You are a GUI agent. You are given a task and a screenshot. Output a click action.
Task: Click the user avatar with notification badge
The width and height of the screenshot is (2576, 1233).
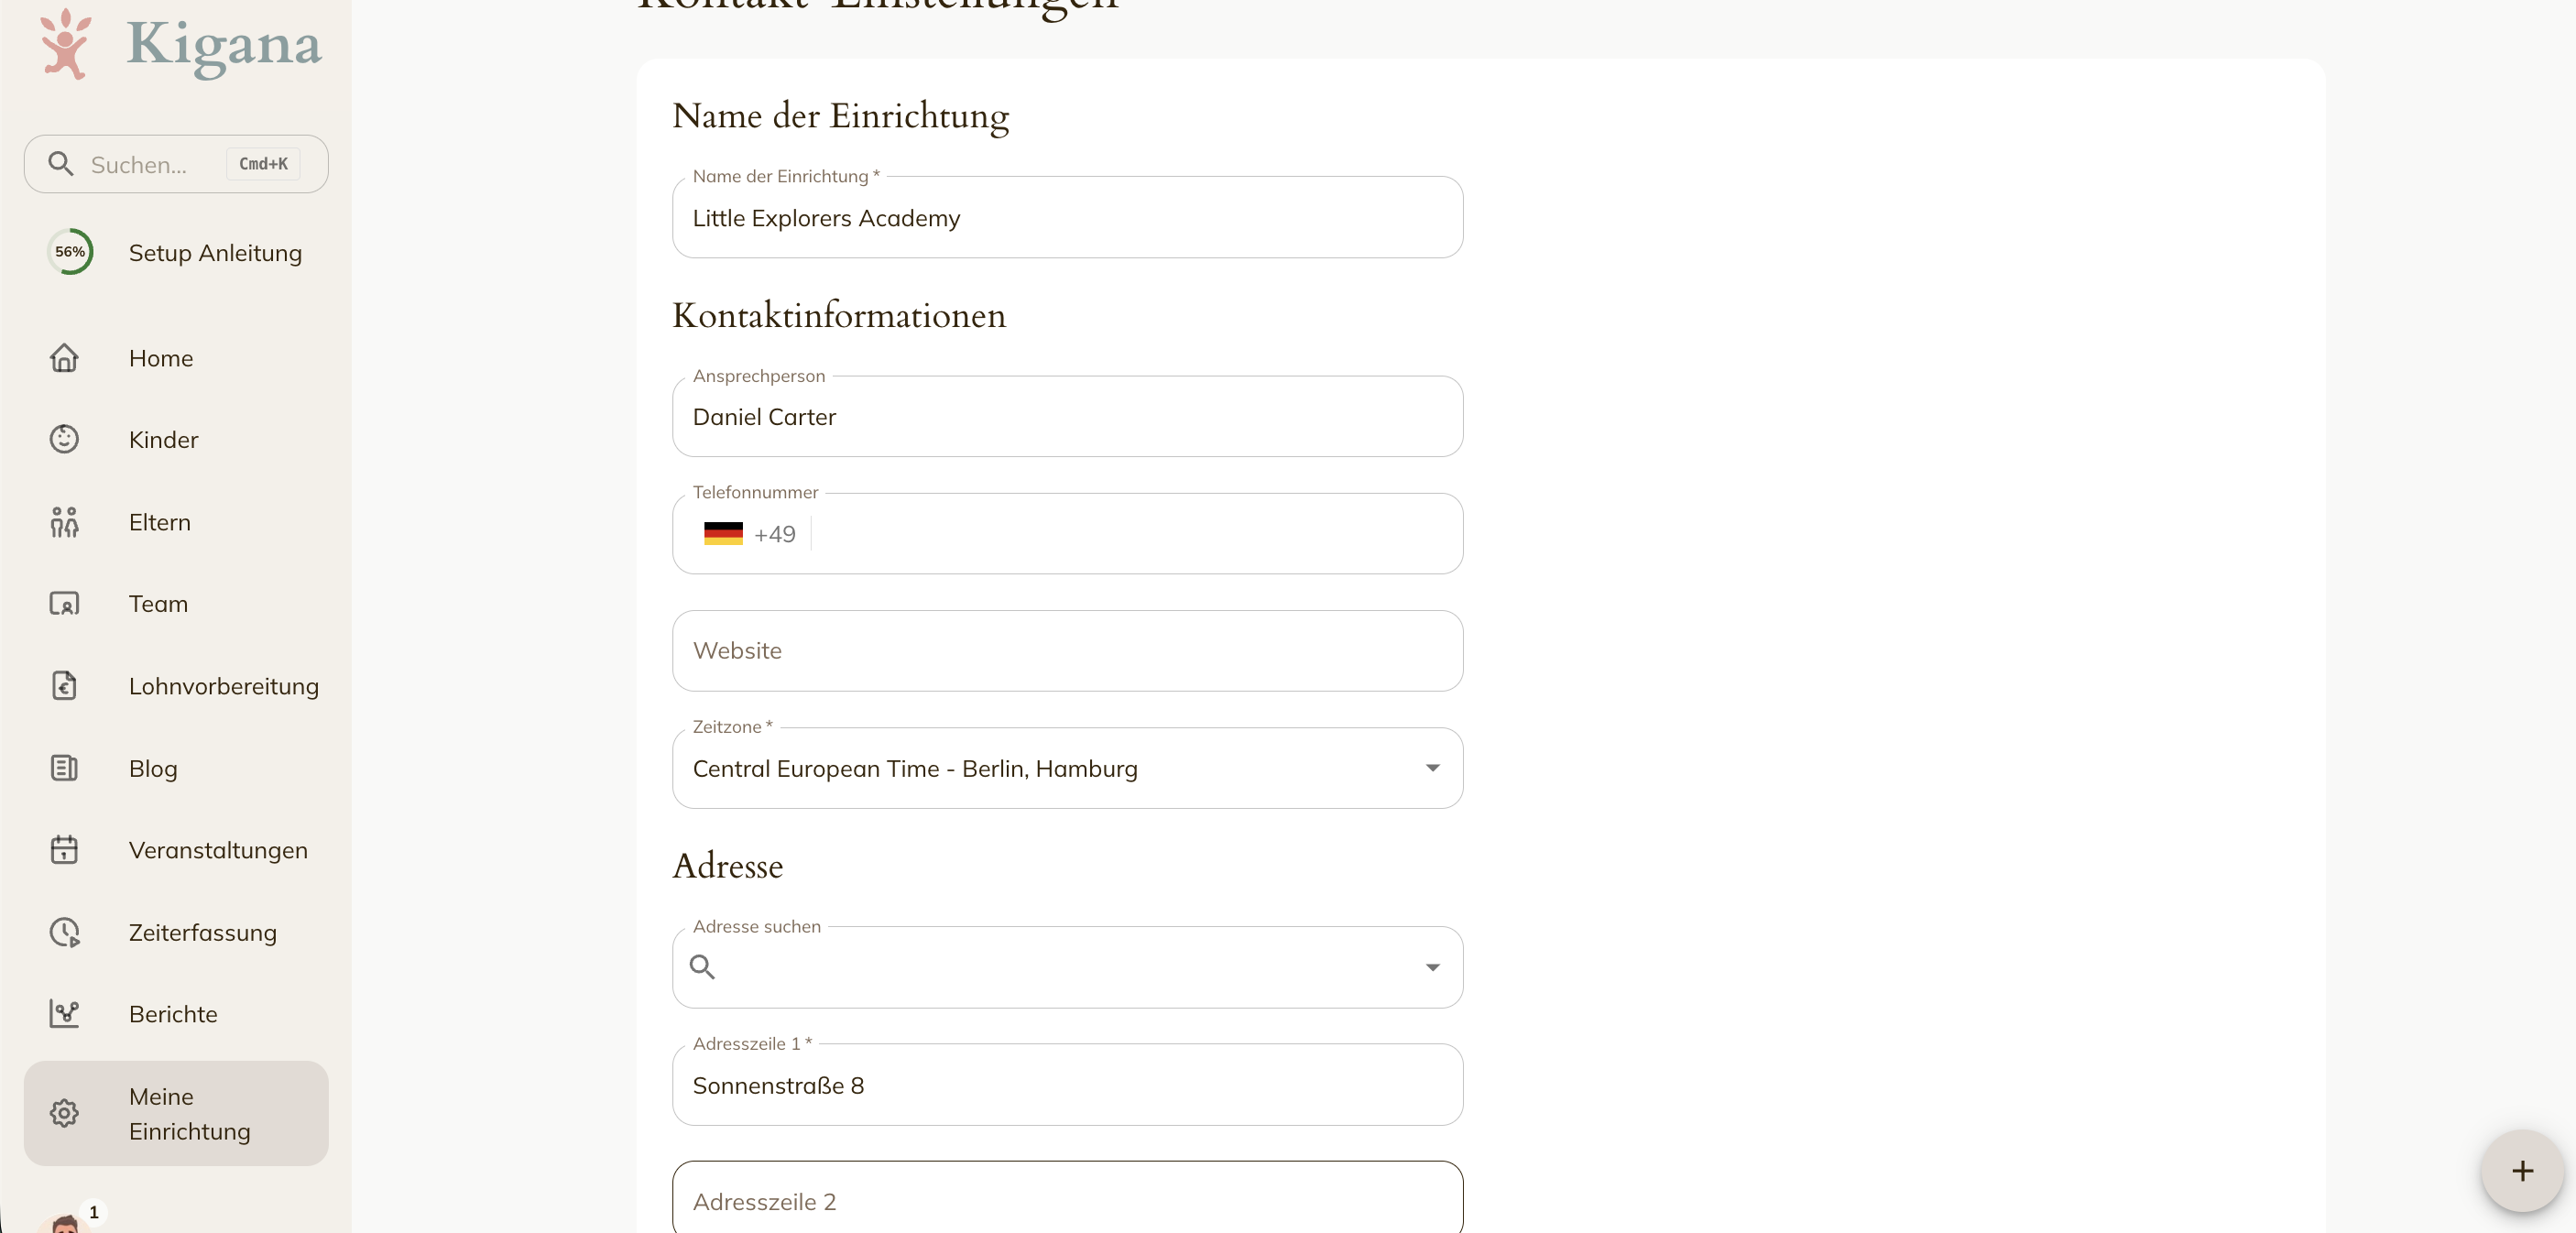[x=68, y=1222]
